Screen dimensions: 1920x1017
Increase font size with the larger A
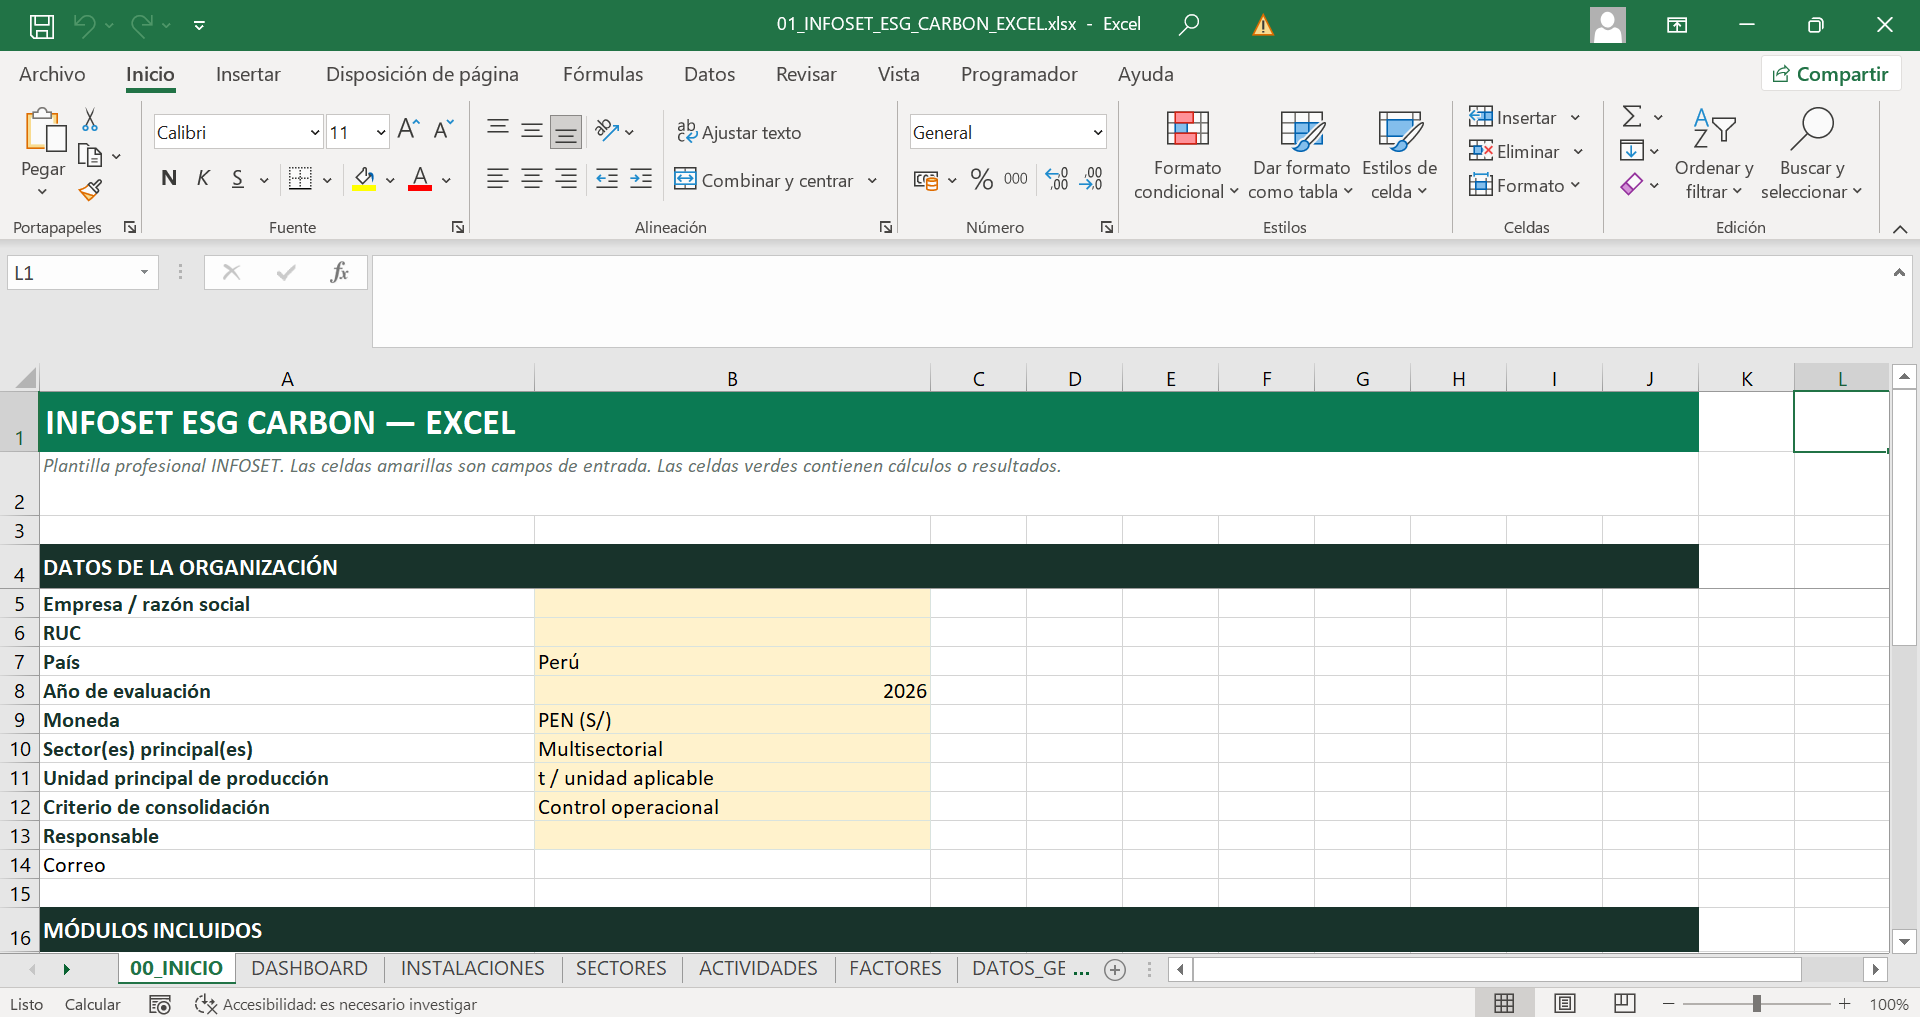tap(408, 129)
